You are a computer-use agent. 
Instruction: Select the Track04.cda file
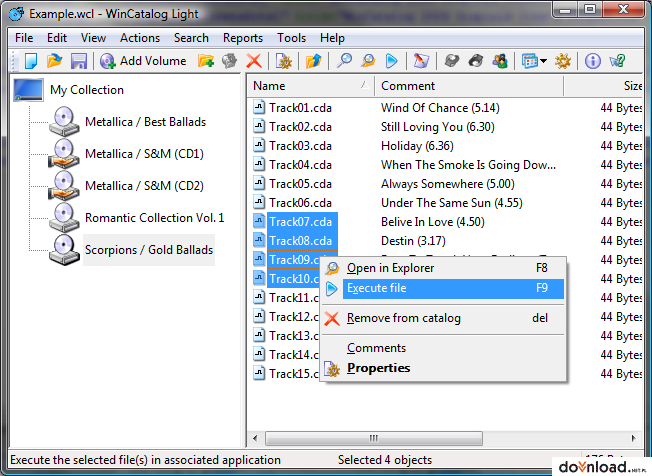coord(300,165)
